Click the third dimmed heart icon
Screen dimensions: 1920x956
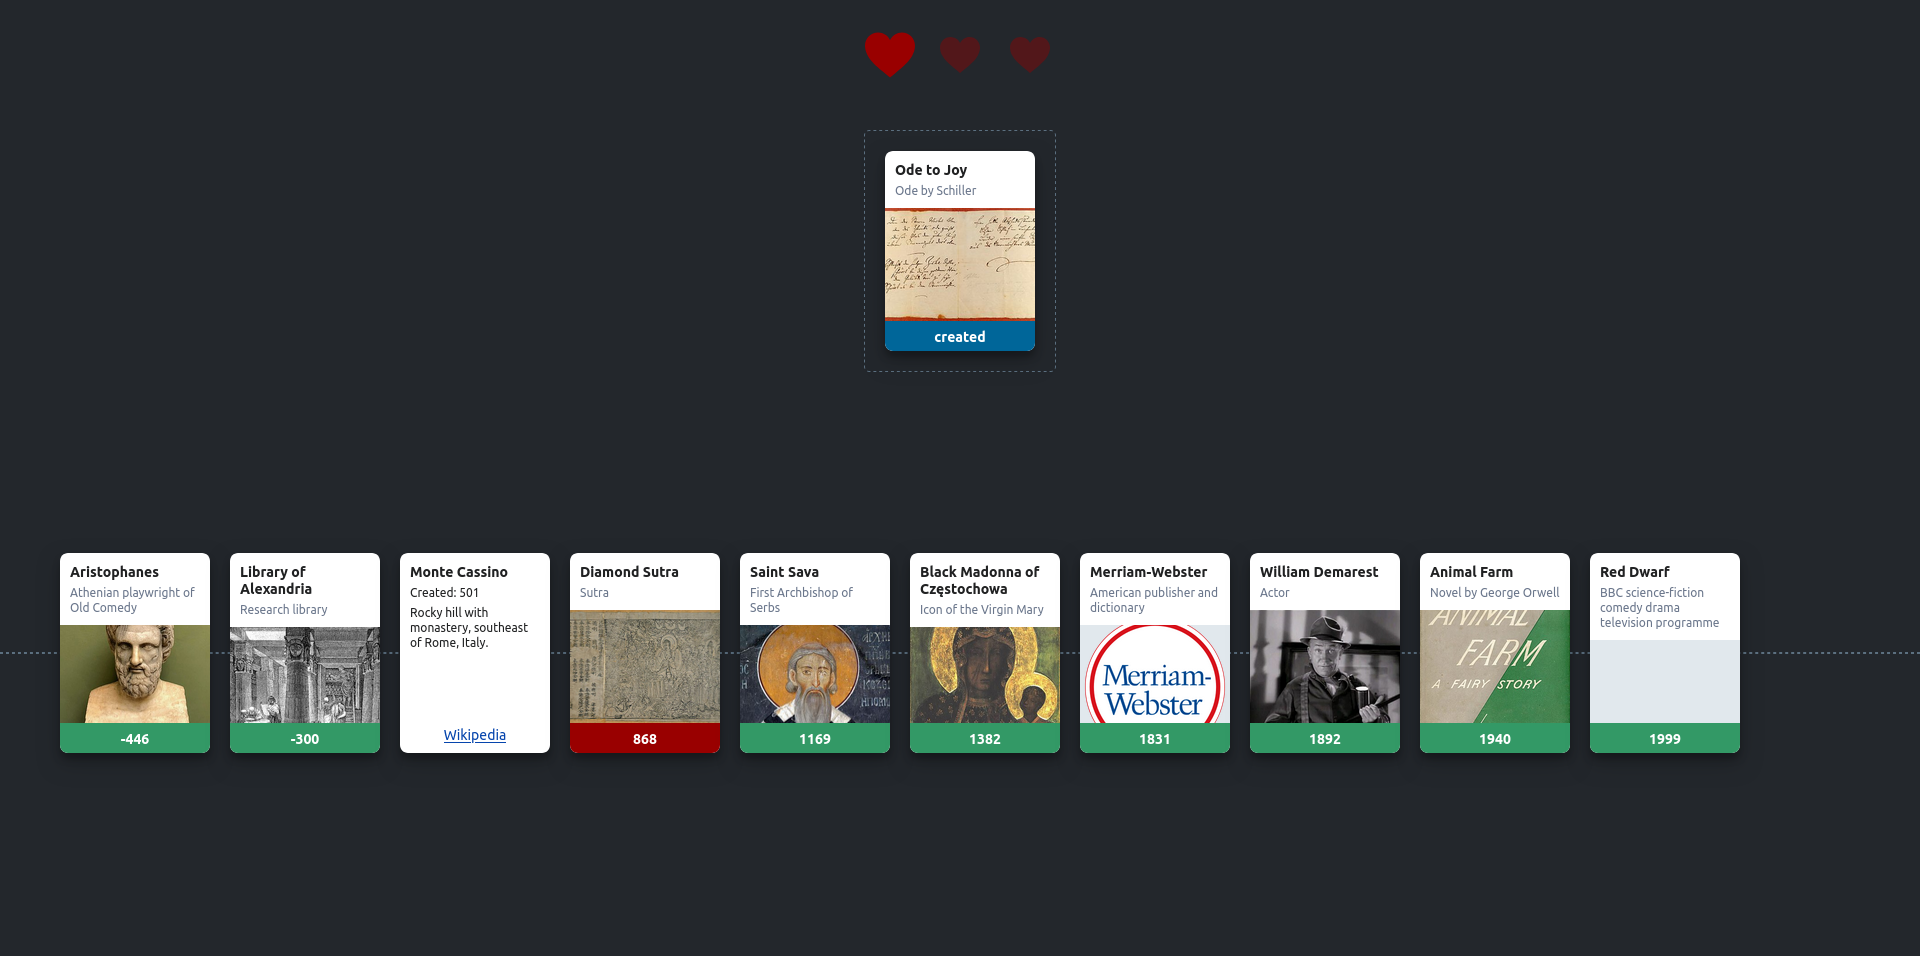1030,54
